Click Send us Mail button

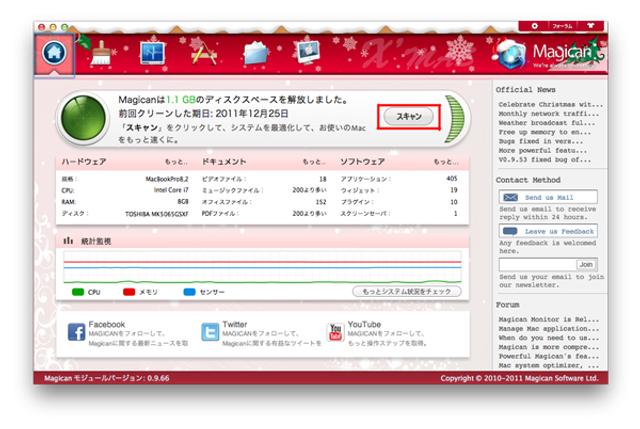(547, 198)
